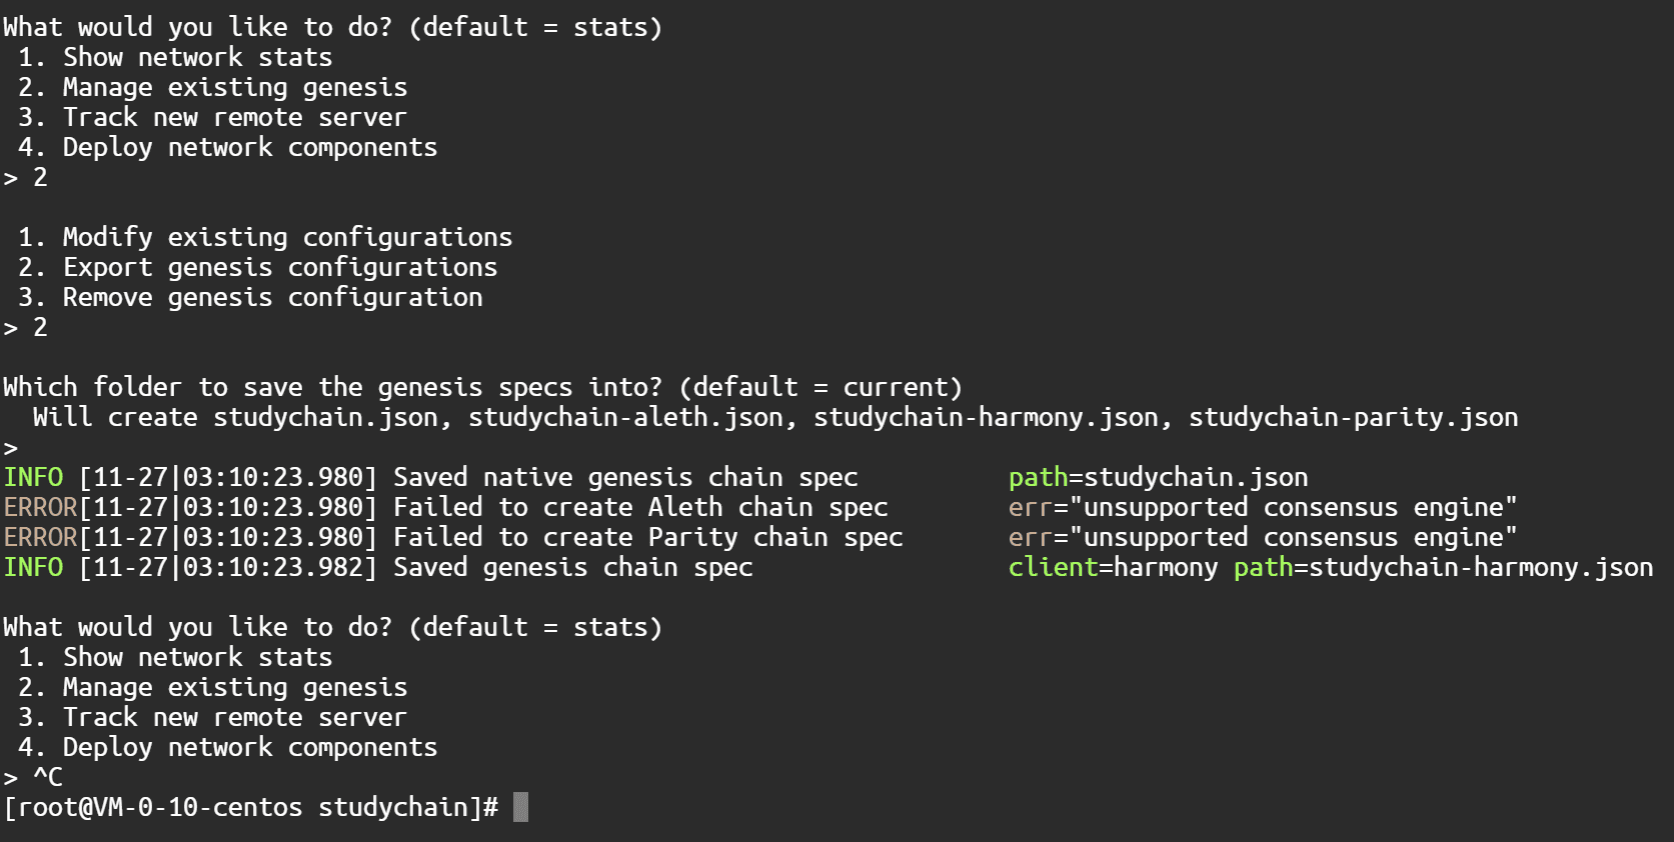Click the 'Failed to create Parity chain spec' error
Viewport: 1674px width, 842px height.
(648, 537)
